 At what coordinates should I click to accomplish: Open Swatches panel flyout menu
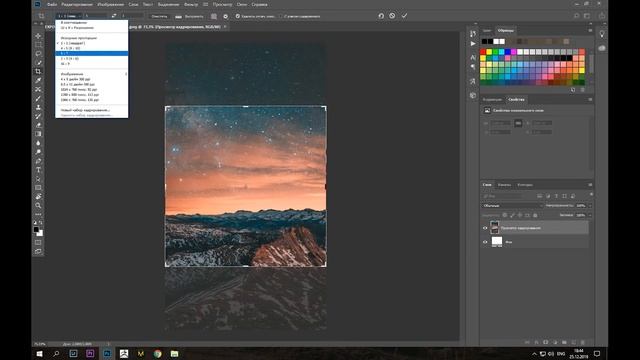(590, 30)
